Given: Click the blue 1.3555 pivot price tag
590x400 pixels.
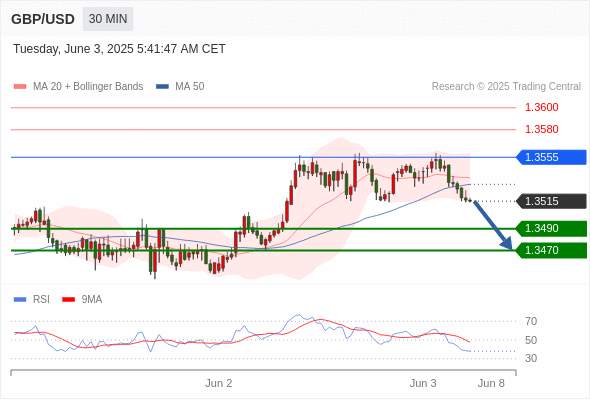Looking at the screenshot, I should click(552, 157).
